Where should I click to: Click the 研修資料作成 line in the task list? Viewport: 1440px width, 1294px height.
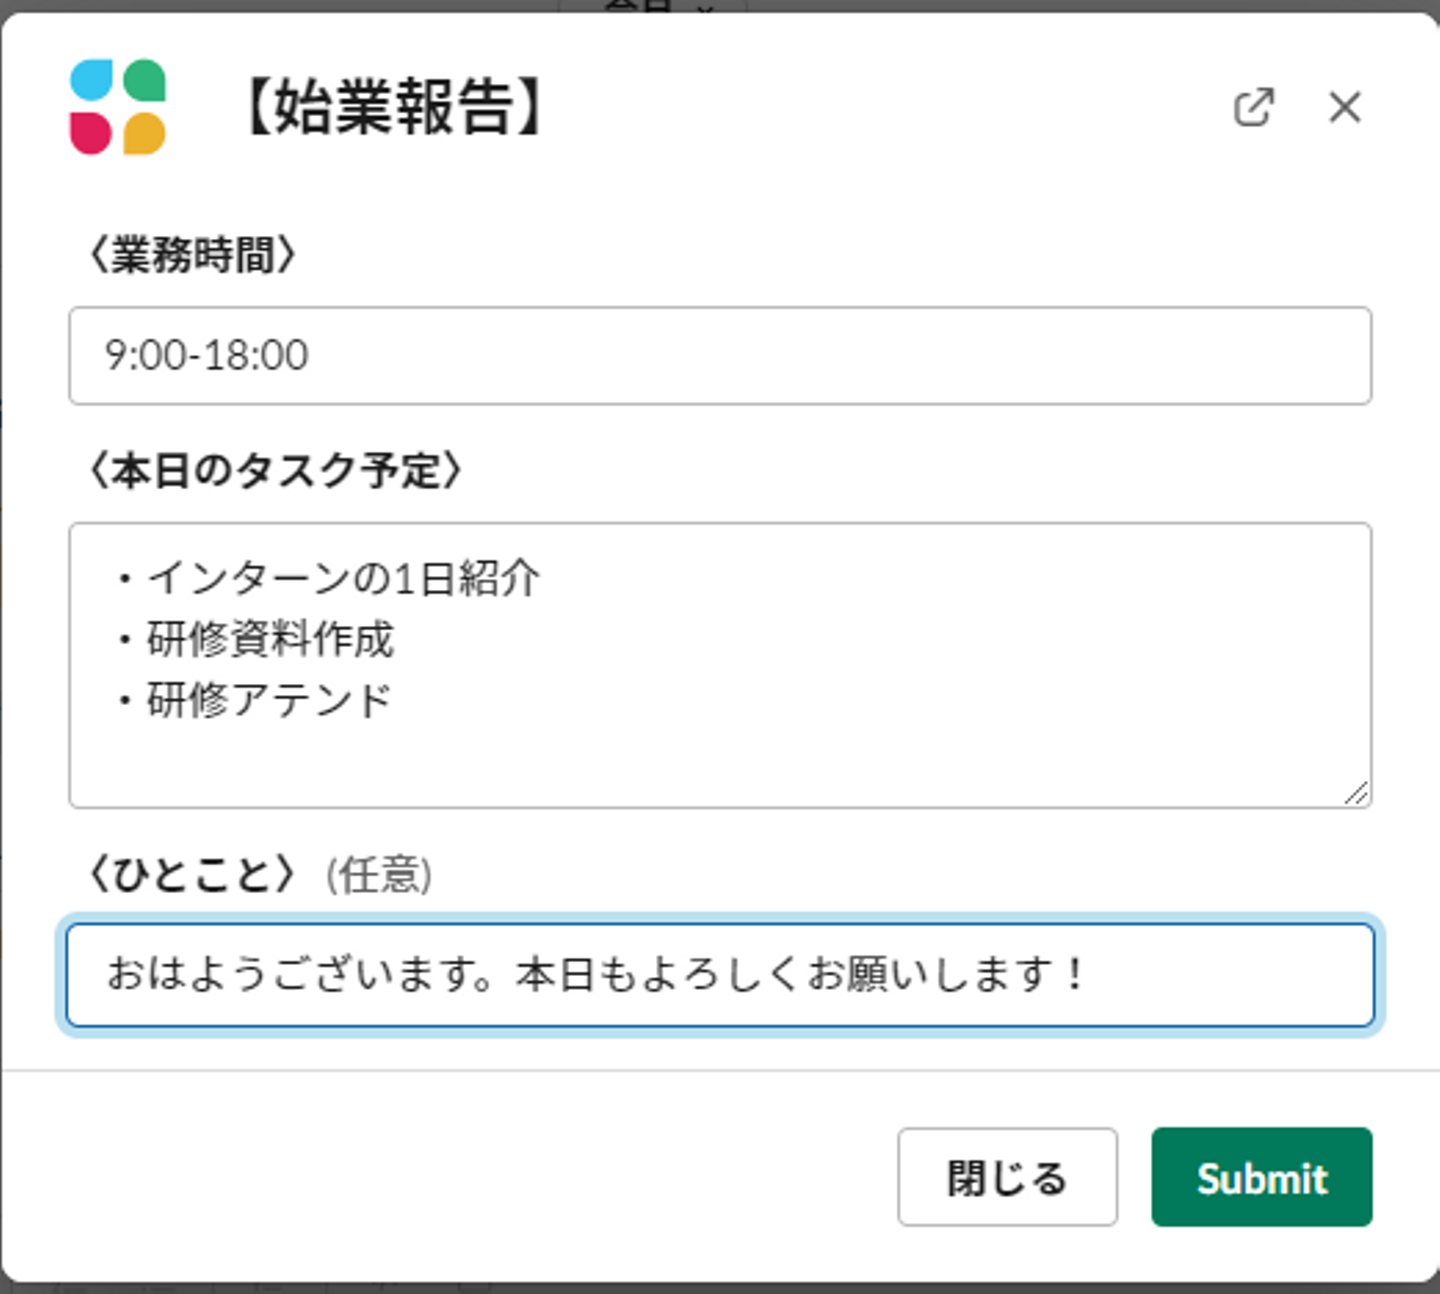(270, 639)
